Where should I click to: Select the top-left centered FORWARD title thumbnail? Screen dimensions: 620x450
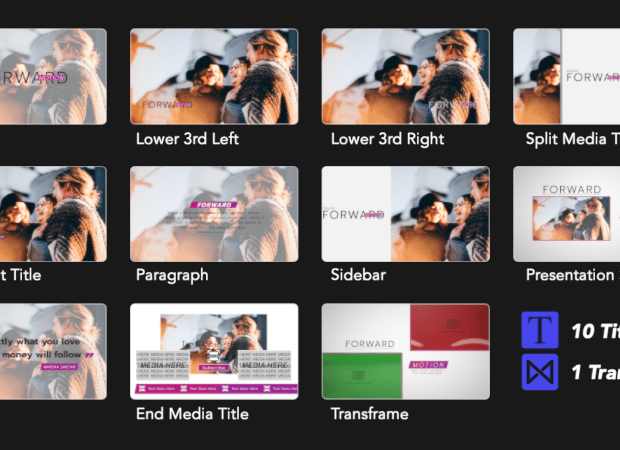click(x=53, y=76)
